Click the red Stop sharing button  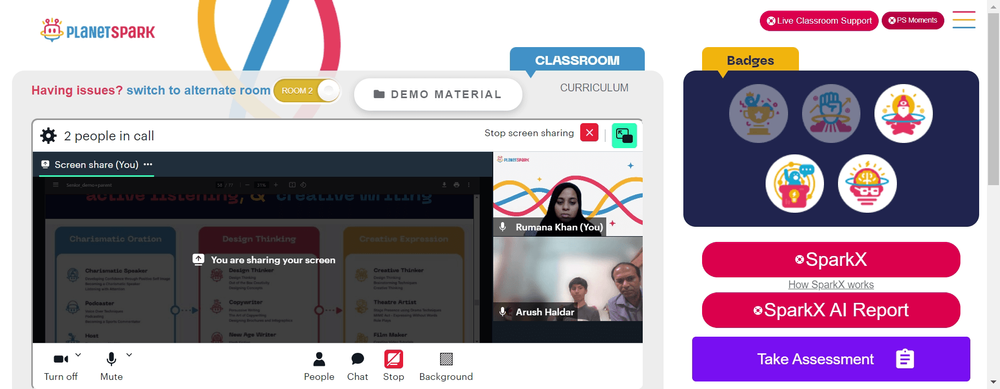click(x=393, y=367)
